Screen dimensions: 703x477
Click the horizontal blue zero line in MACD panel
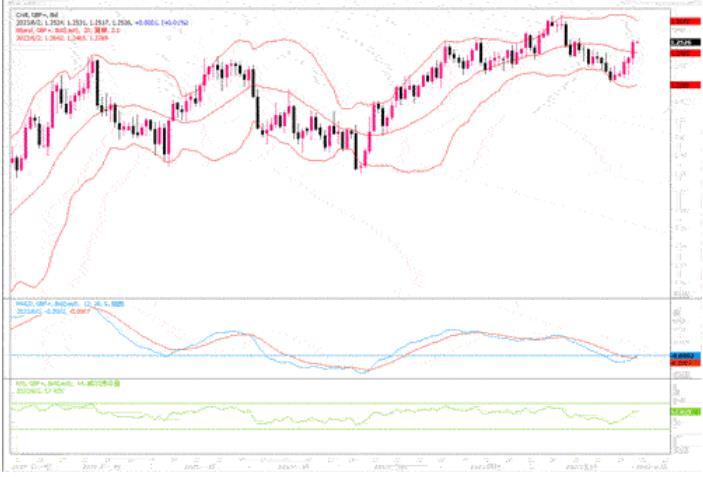pos(300,355)
